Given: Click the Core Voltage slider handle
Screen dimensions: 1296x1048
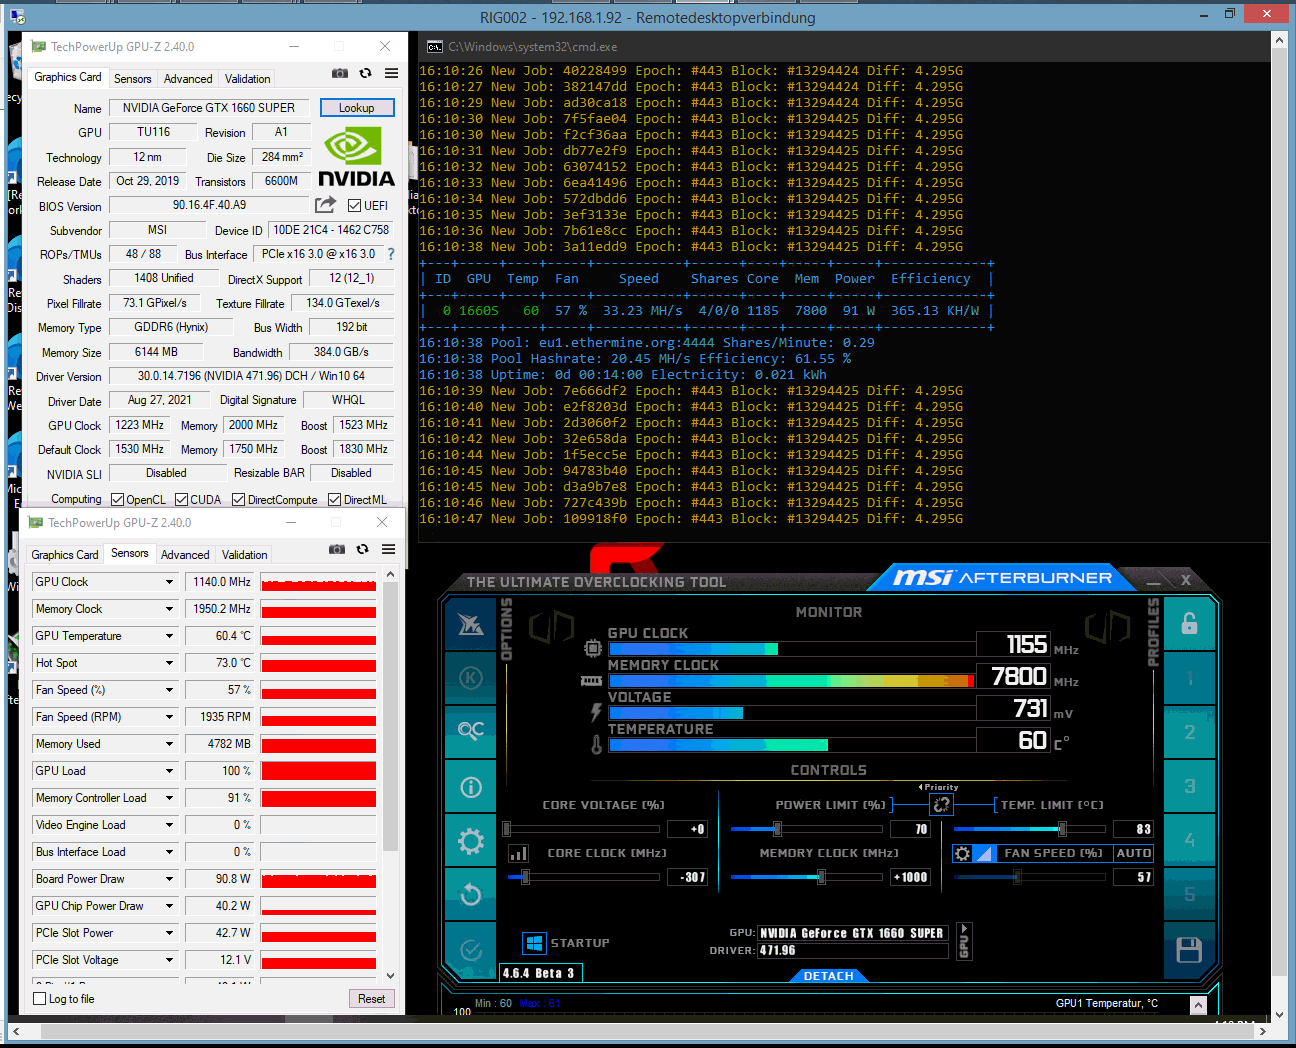Looking at the screenshot, I should pyautogui.click(x=507, y=829).
